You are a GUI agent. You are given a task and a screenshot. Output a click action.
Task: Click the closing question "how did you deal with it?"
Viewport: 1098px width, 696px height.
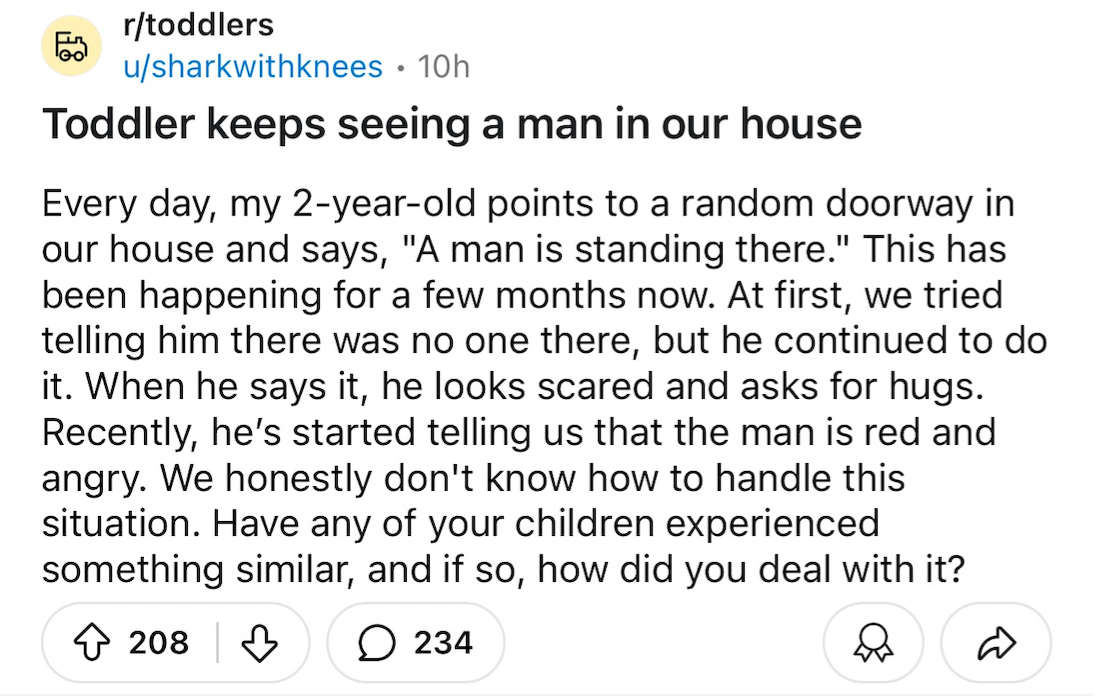coord(751,569)
